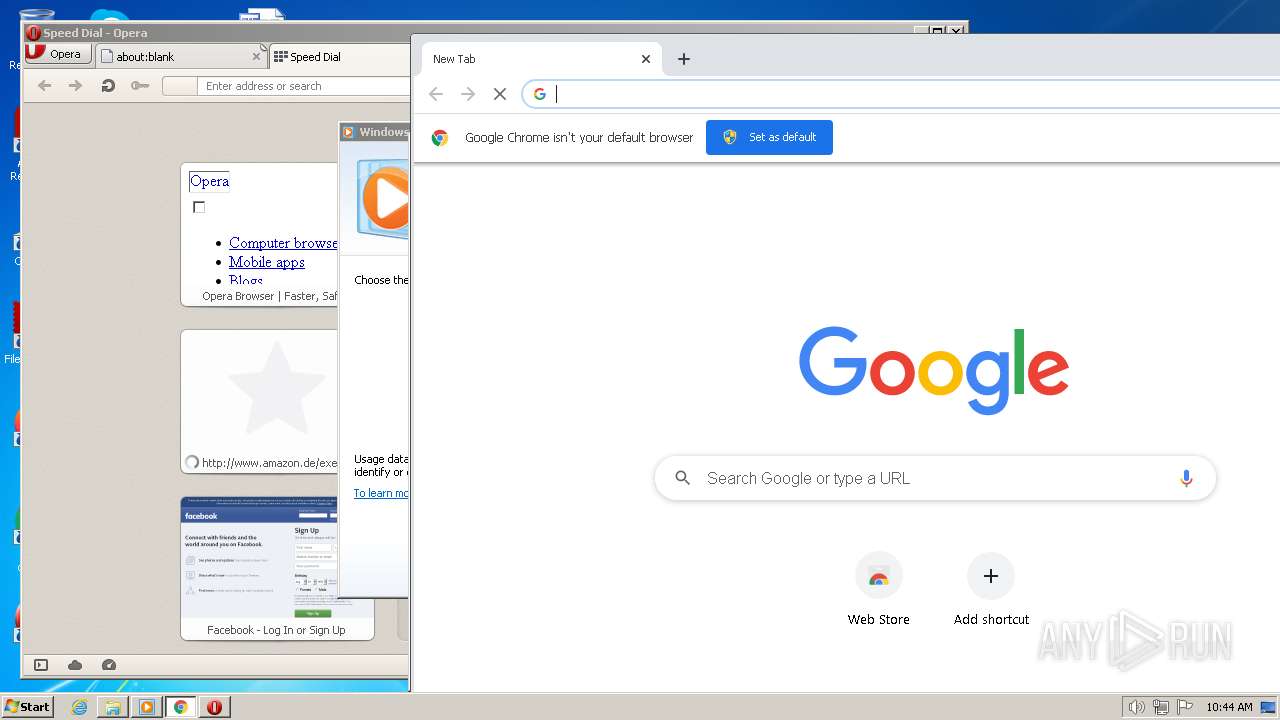Close the about:blank tab in Opera

(256, 57)
